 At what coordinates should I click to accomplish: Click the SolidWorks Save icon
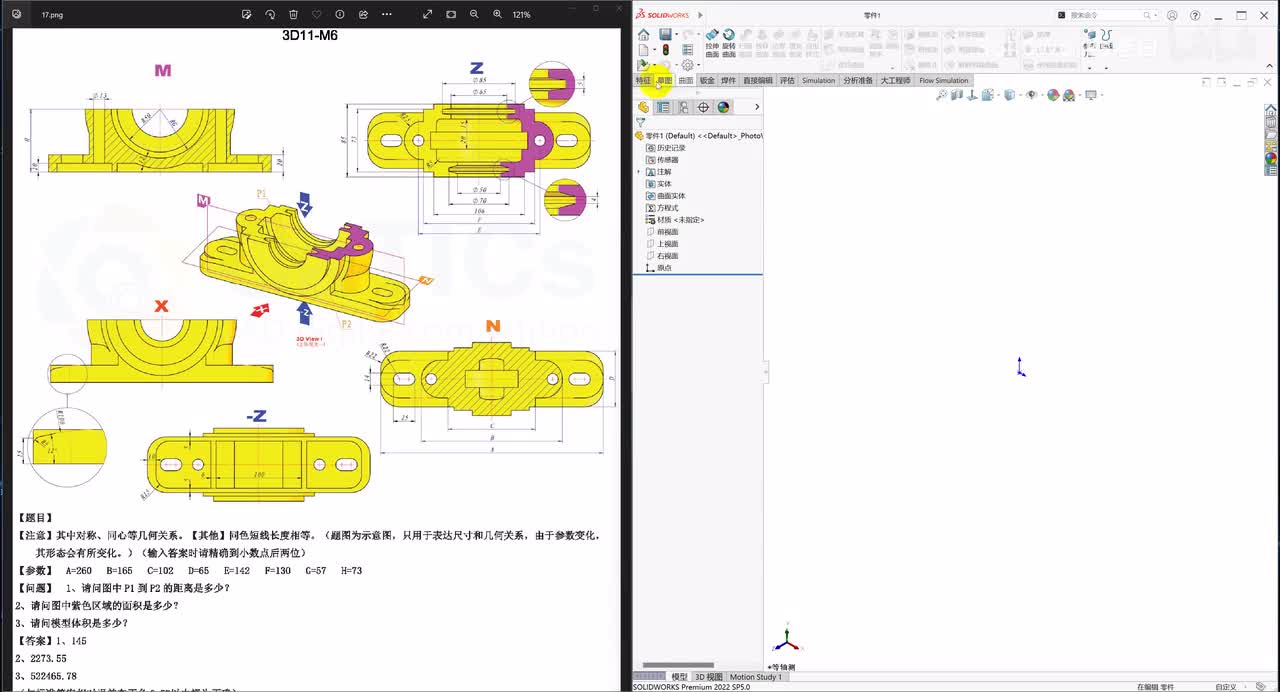click(x=665, y=35)
